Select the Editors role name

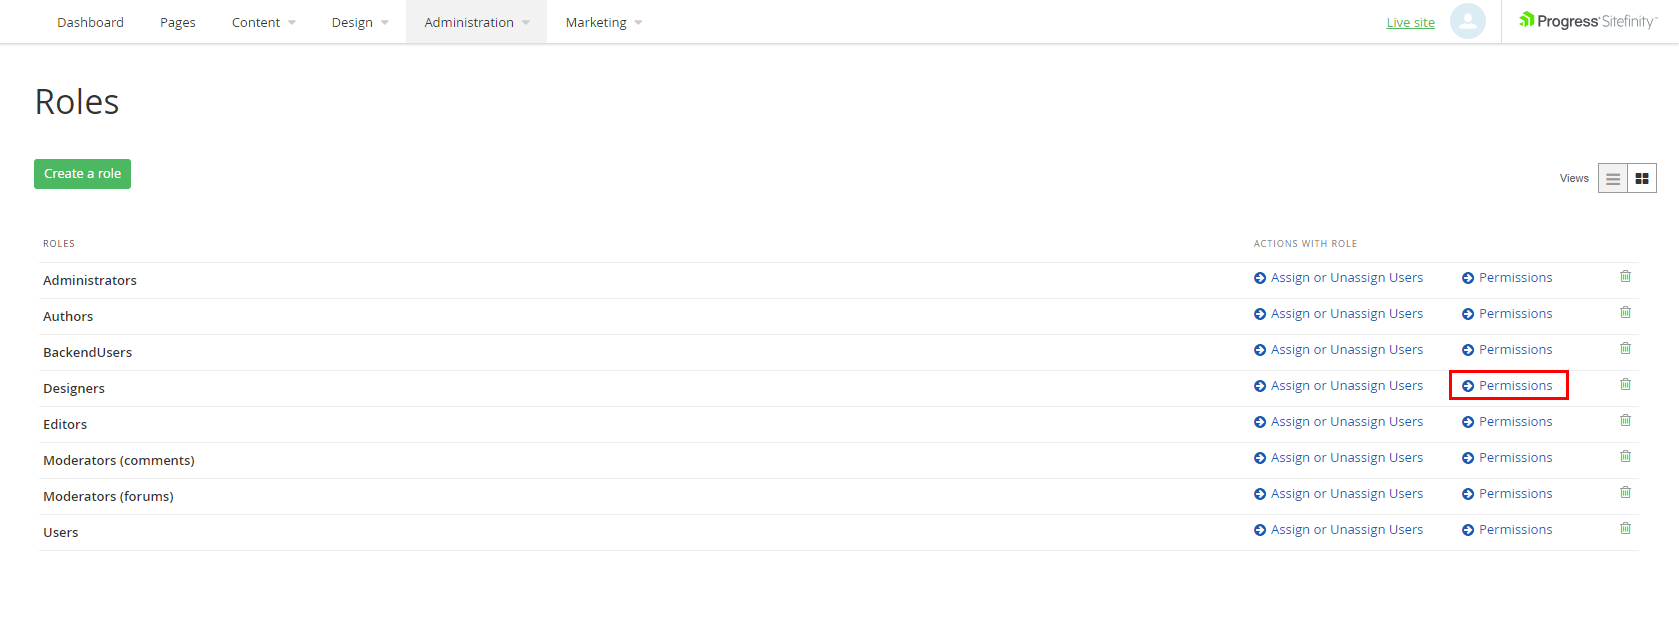[x=65, y=425]
